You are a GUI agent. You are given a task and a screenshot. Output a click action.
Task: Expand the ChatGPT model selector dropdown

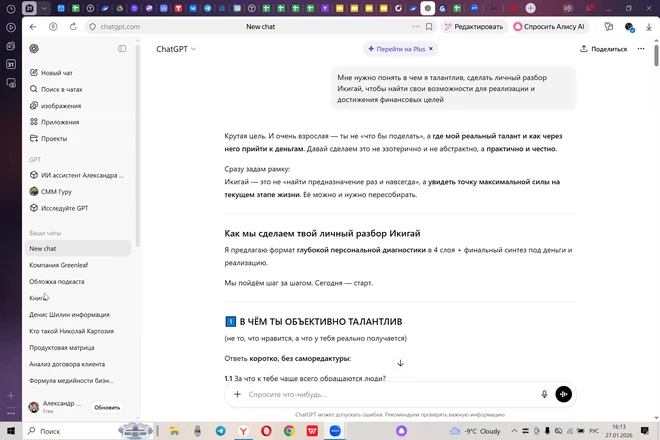[x=176, y=48]
